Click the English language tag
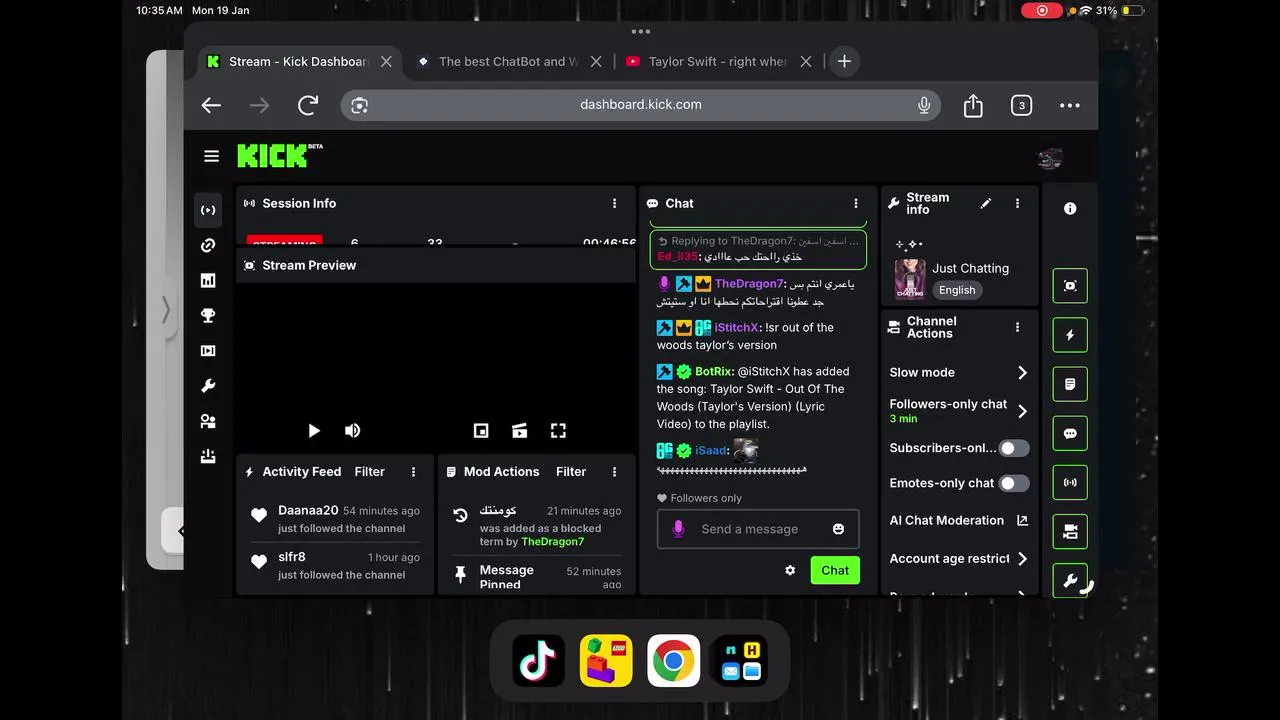Viewport: 1280px width, 720px height. click(x=957, y=290)
